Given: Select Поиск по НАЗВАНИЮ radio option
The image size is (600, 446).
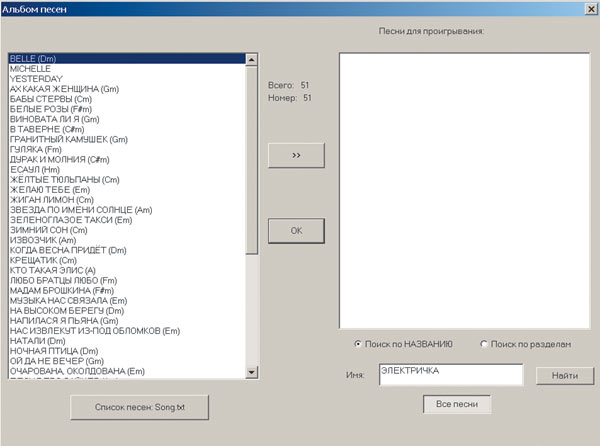Looking at the screenshot, I should pyautogui.click(x=359, y=344).
